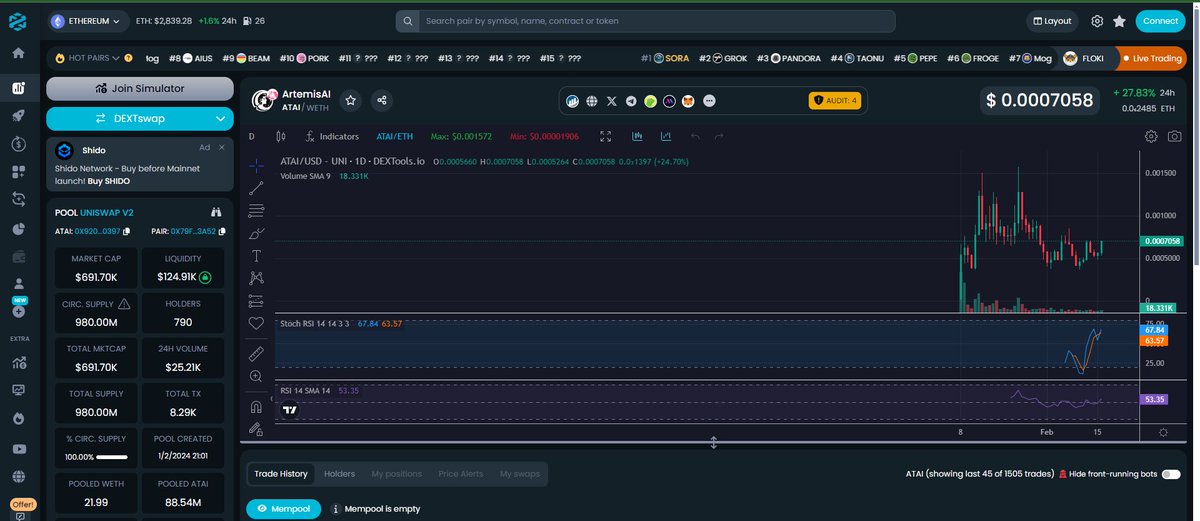Toggle Live Trading mode
Screen dimensions: 1200x521
(1153, 58)
